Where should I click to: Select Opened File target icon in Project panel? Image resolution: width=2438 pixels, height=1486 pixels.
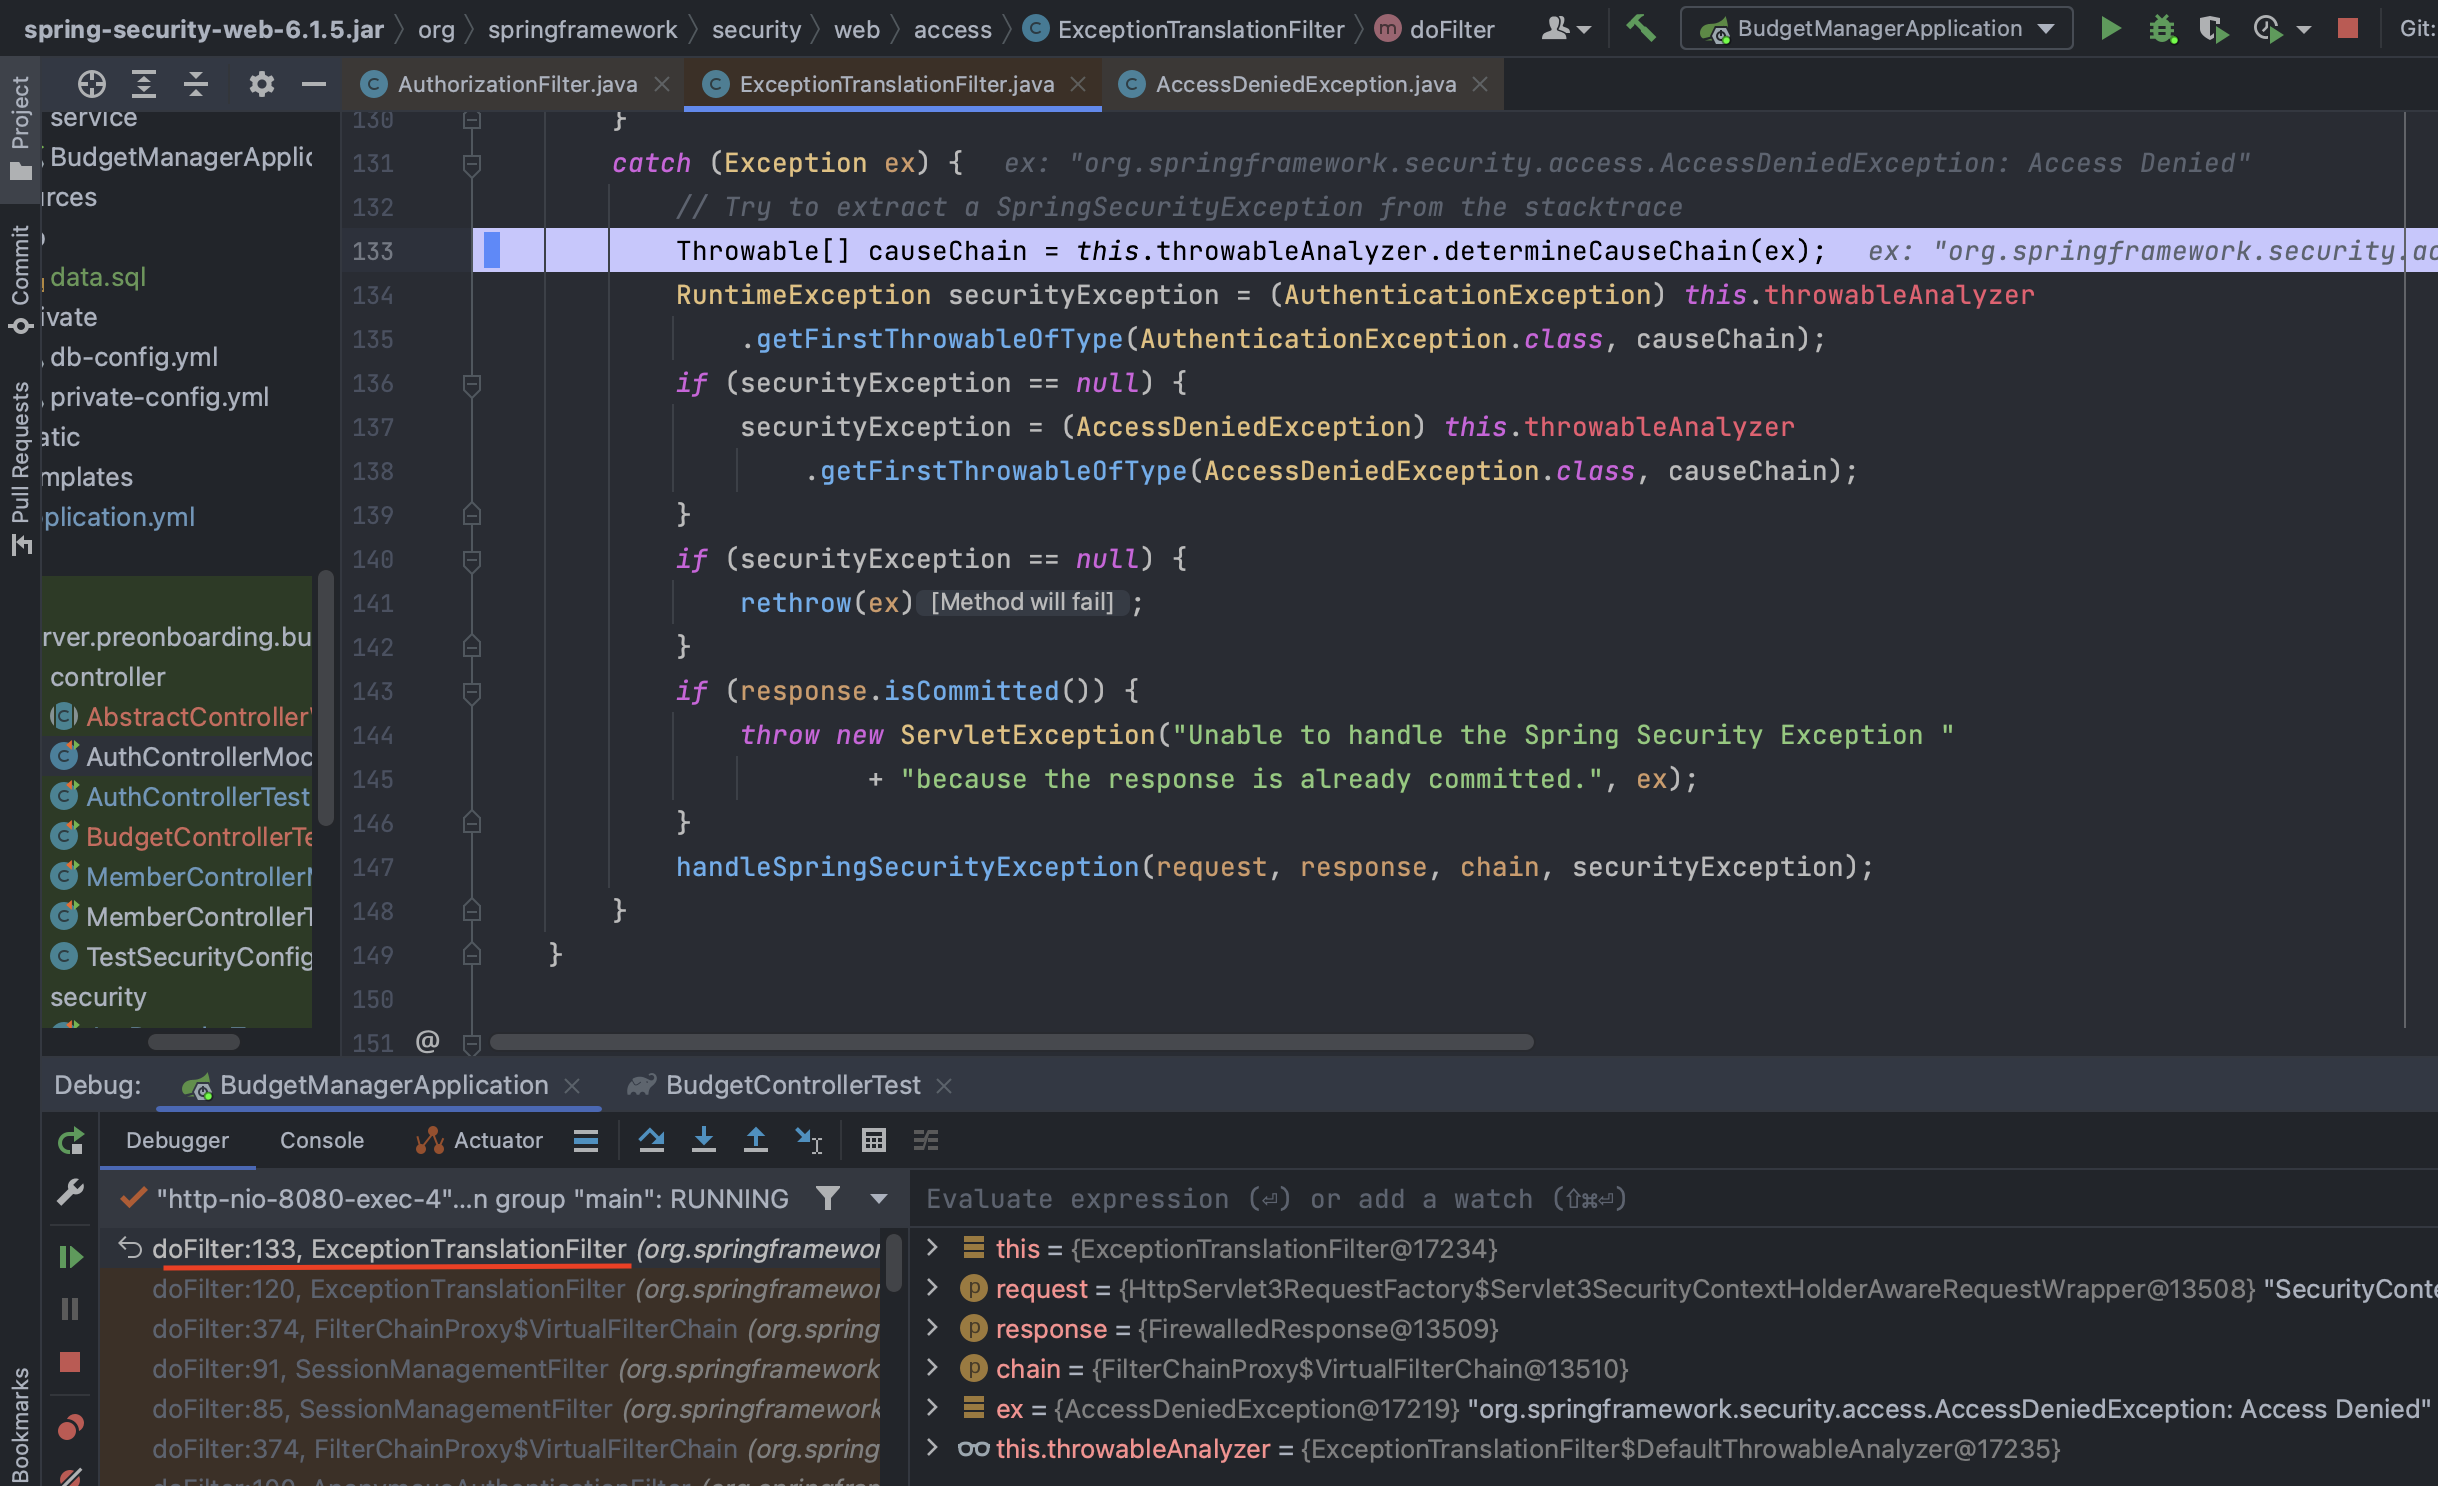[x=92, y=84]
